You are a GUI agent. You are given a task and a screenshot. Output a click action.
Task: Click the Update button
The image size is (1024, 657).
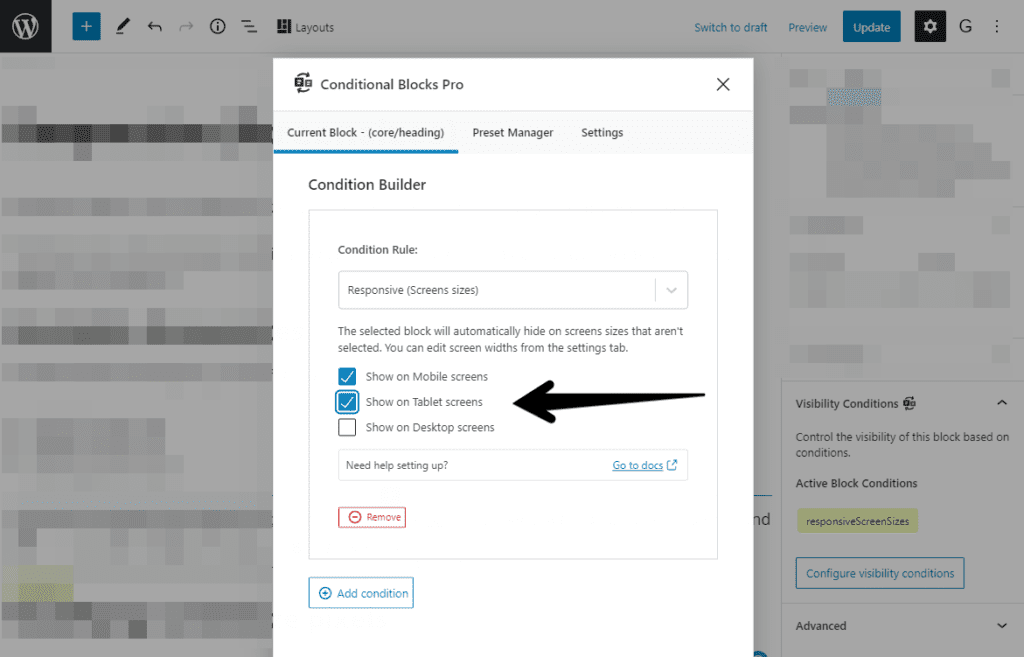point(871,27)
